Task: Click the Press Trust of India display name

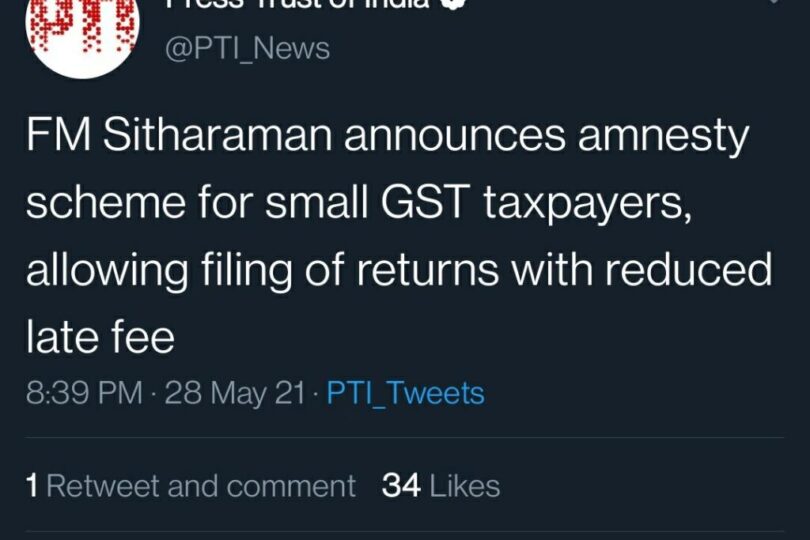Action: click(300, 4)
